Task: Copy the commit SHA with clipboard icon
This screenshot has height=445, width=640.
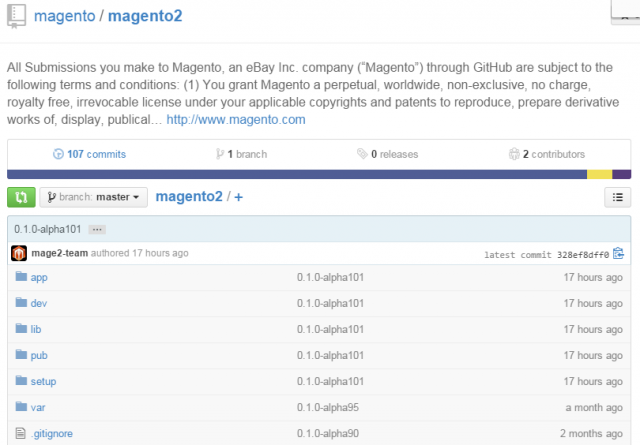Action: pos(618,254)
